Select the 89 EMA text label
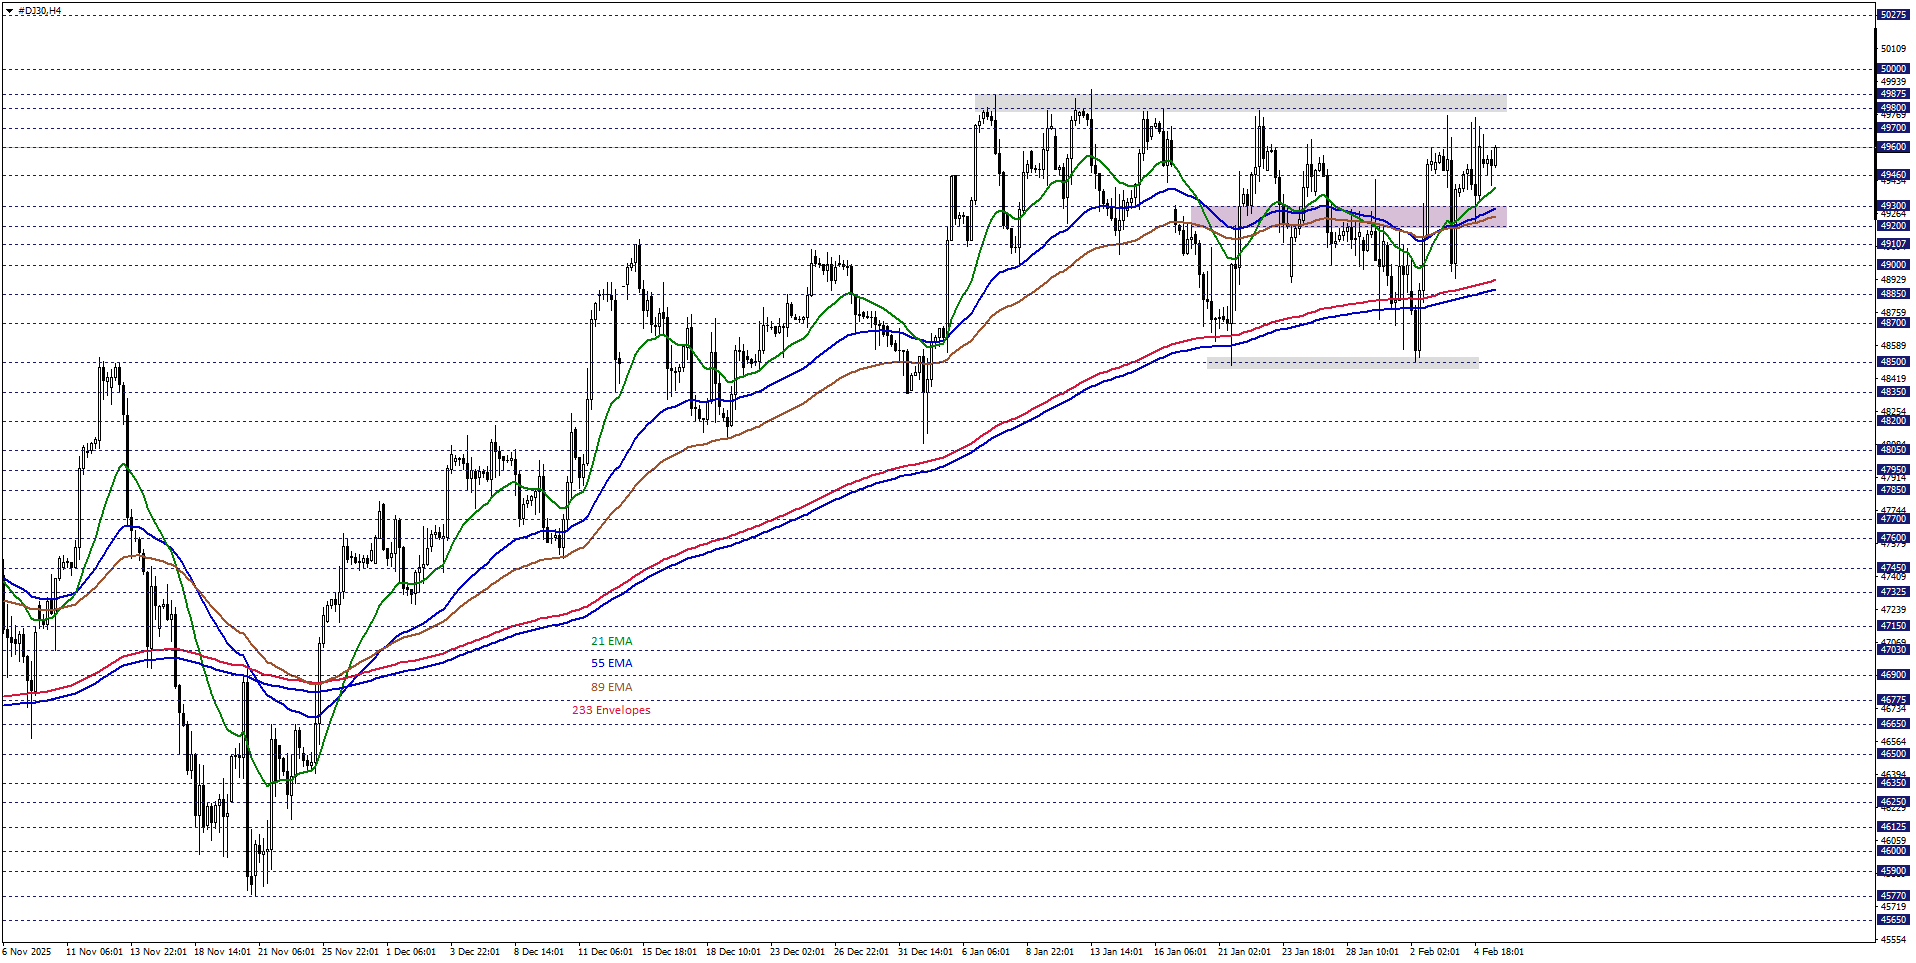This screenshot has height=963, width=1916. click(x=611, y=687)
